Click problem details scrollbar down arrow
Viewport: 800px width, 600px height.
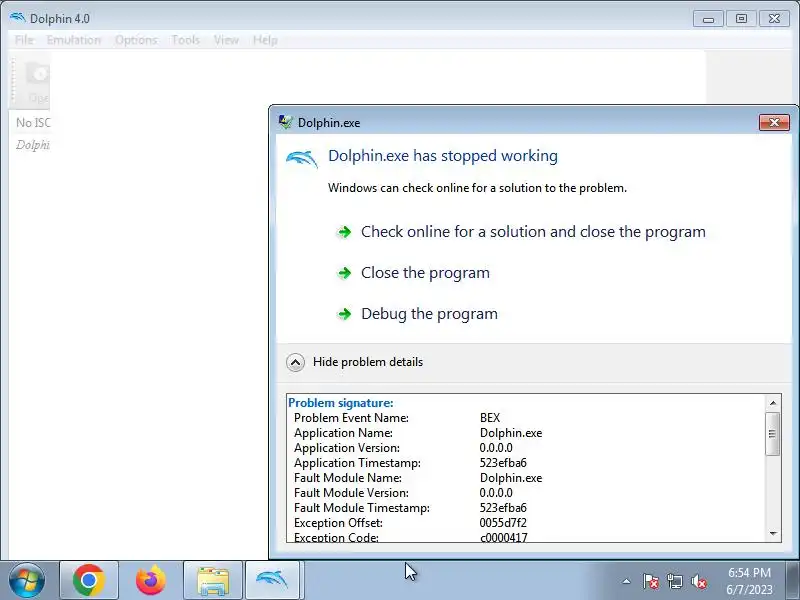pos(773,534)
